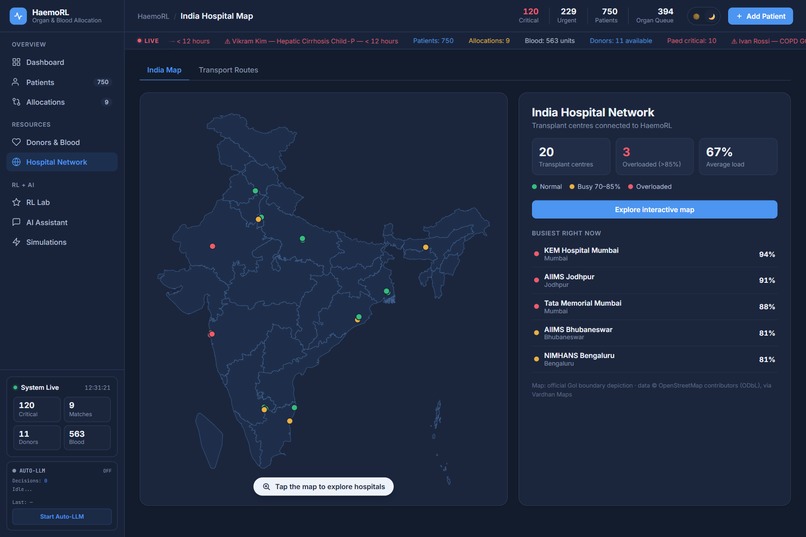Viewport: 806px width, 537px height.
Task: Click the 'Patients: 750' ticker entry
Action: point(433,41)
